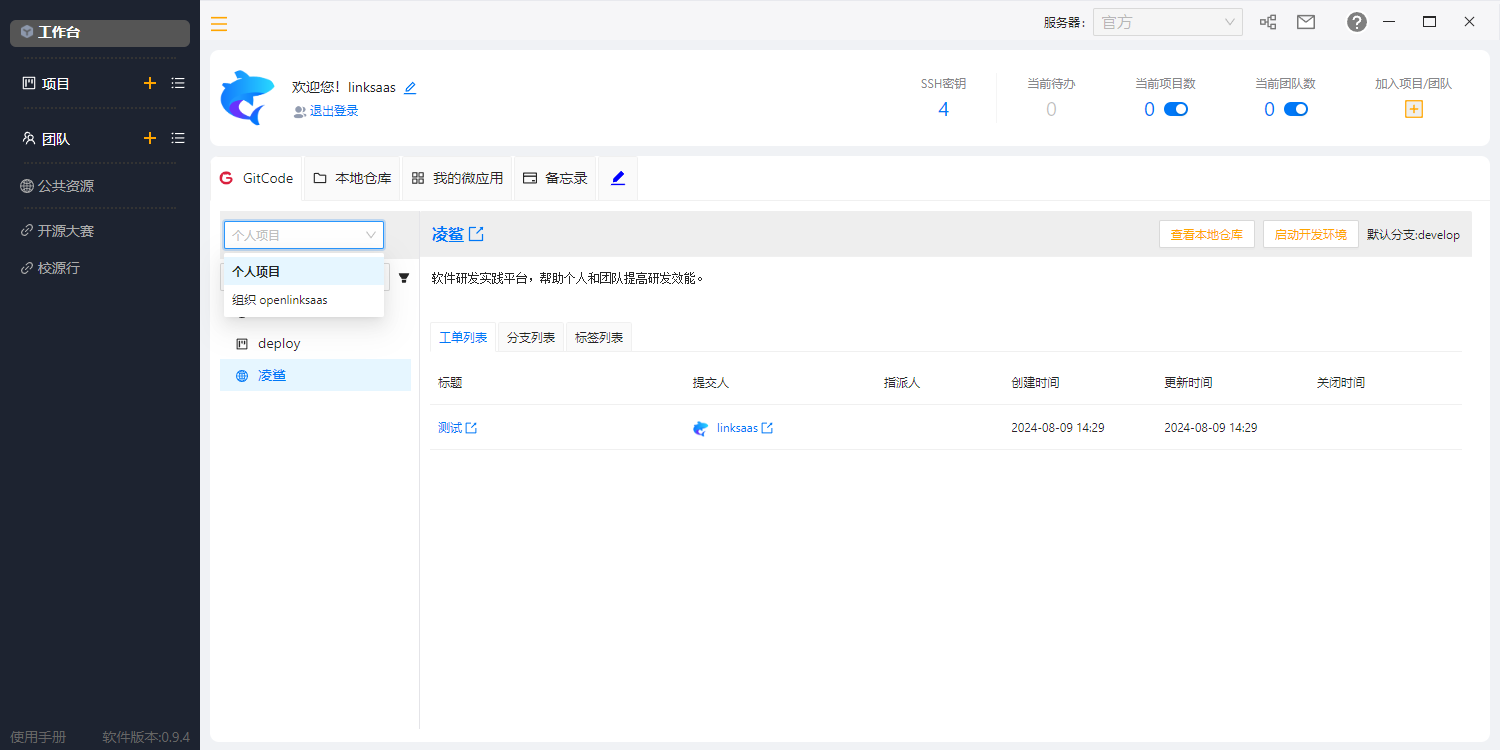
Task: Select the 工单列表 tab
Action: tap(463, 337)
